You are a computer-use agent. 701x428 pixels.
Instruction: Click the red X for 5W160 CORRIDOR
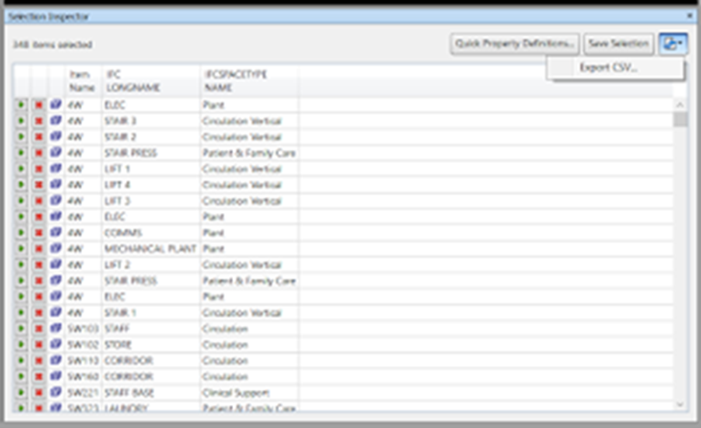pyautogui.click(x=39, y=377)
